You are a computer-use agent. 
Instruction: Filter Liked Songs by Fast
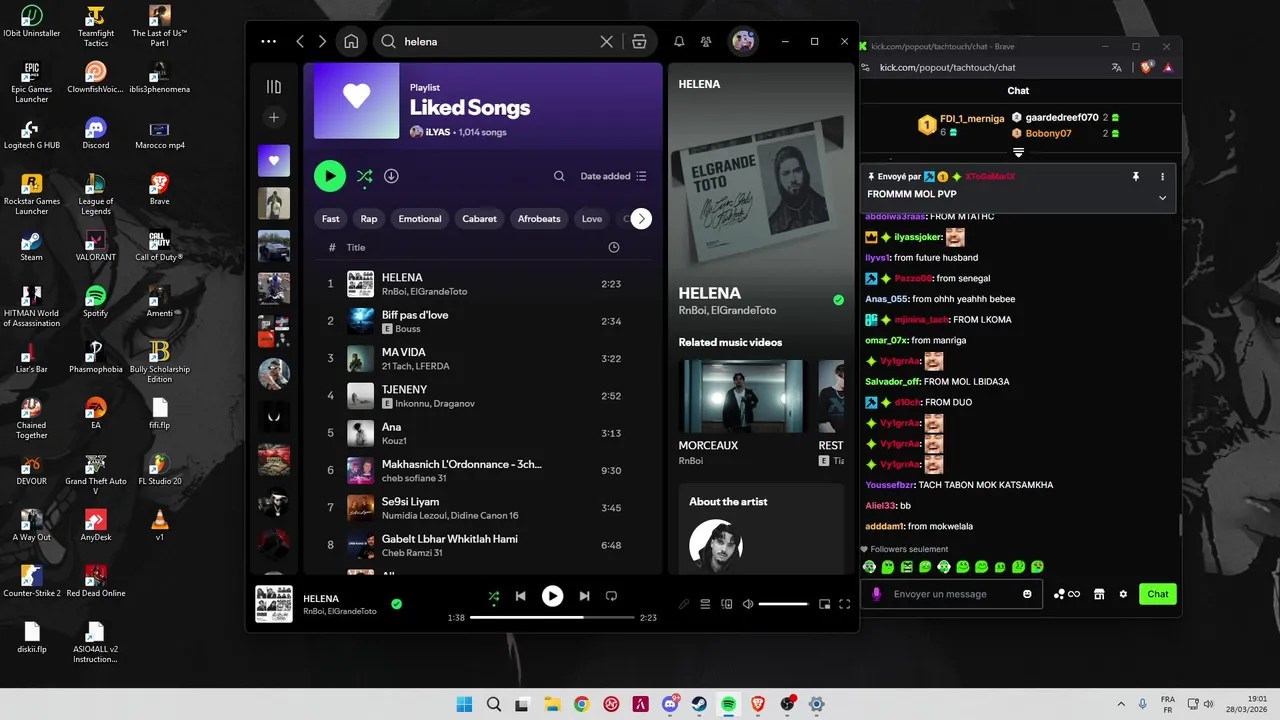tap(331, 219)
